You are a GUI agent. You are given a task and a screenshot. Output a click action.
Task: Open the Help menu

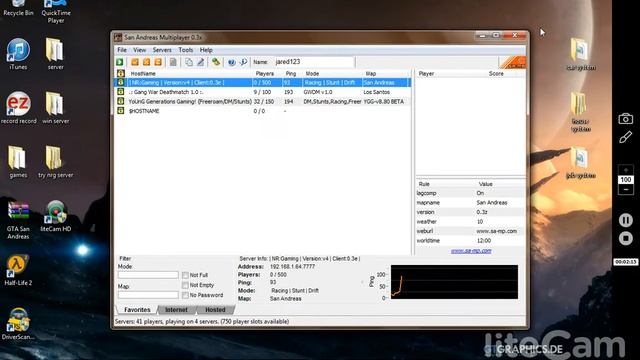tap(206, 50)
